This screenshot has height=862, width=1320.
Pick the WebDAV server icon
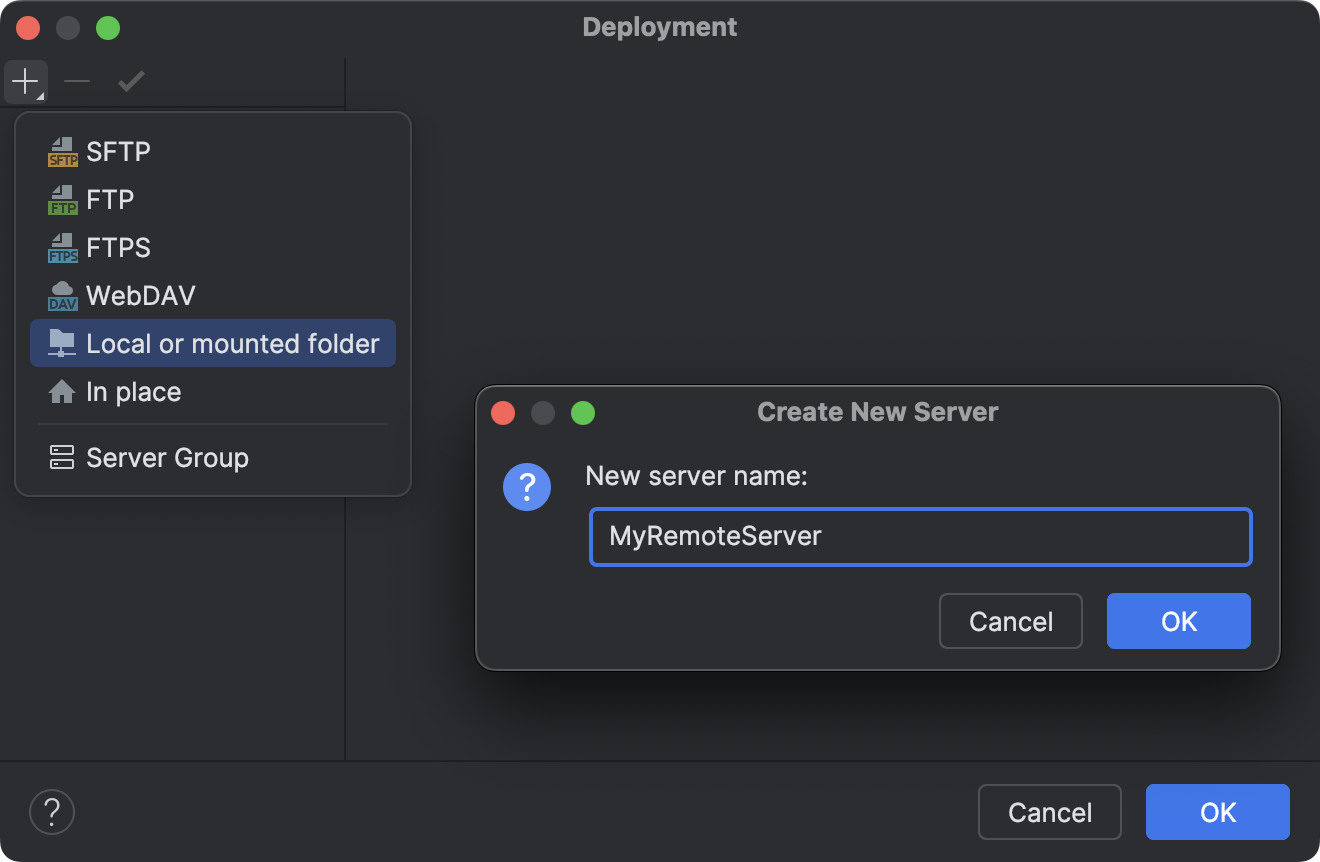(62, 295)
